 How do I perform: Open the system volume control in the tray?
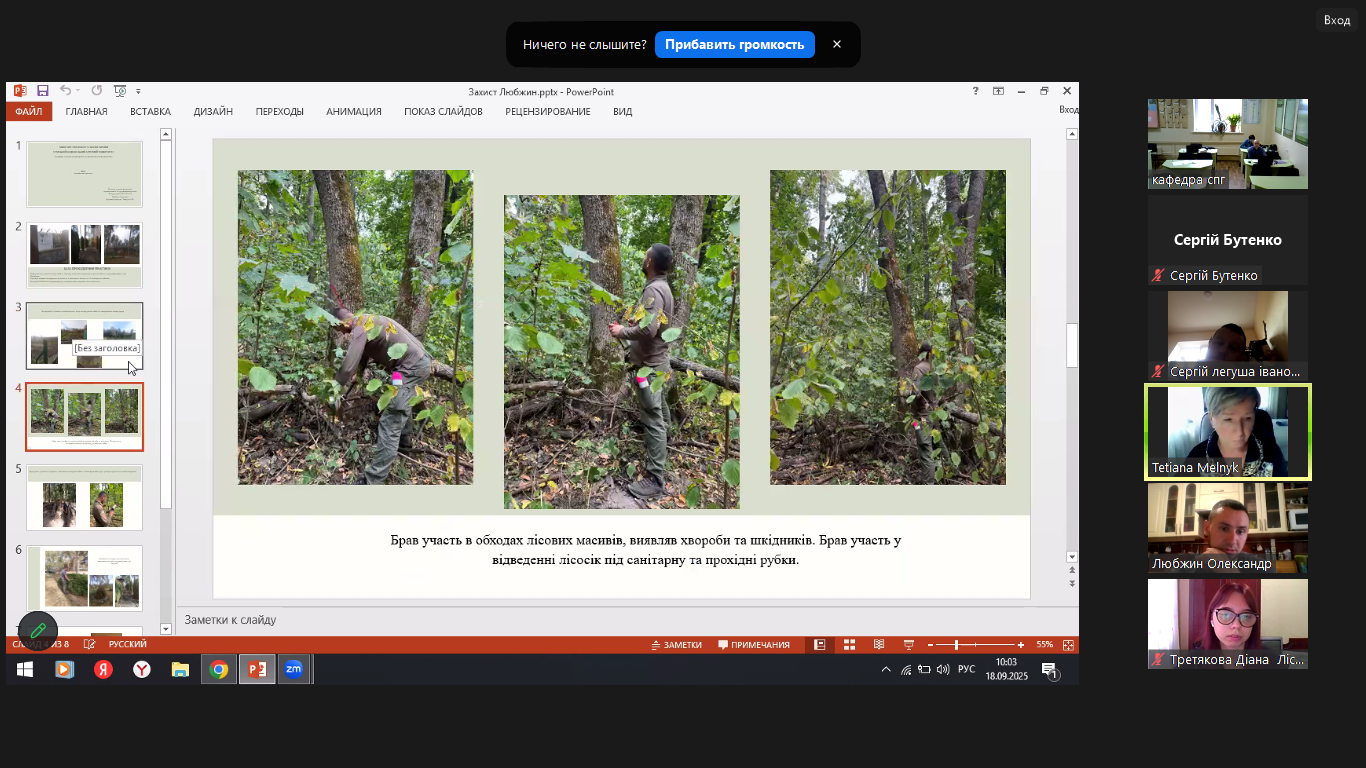943,670
